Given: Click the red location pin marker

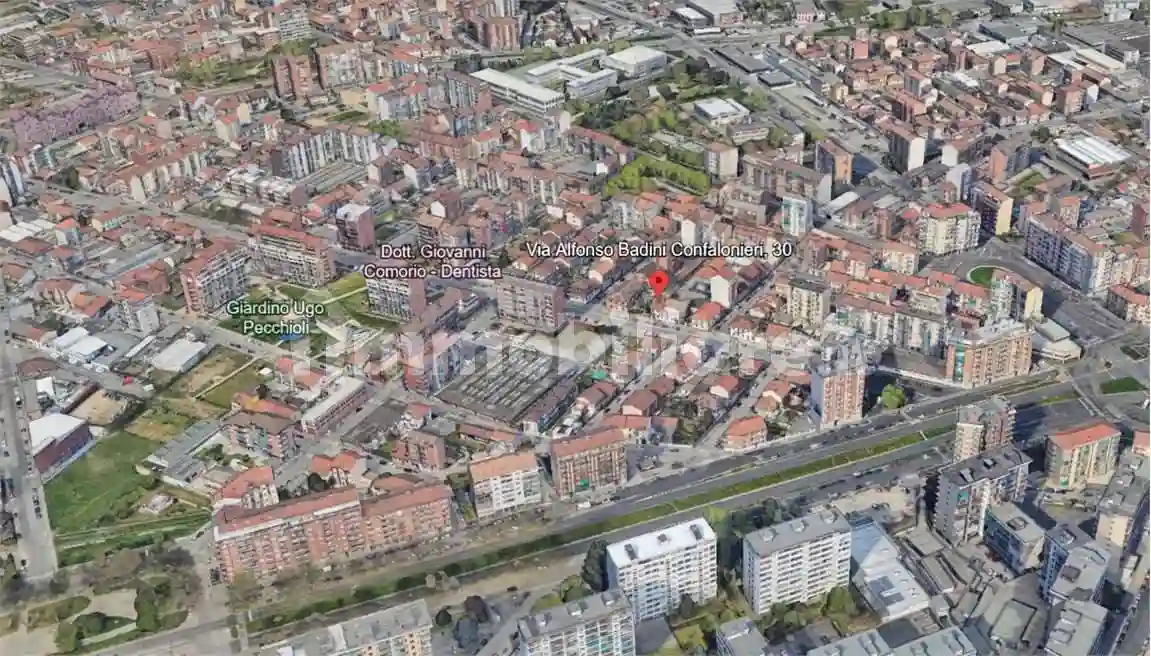Looking at the screenshot, I should 658,282.
